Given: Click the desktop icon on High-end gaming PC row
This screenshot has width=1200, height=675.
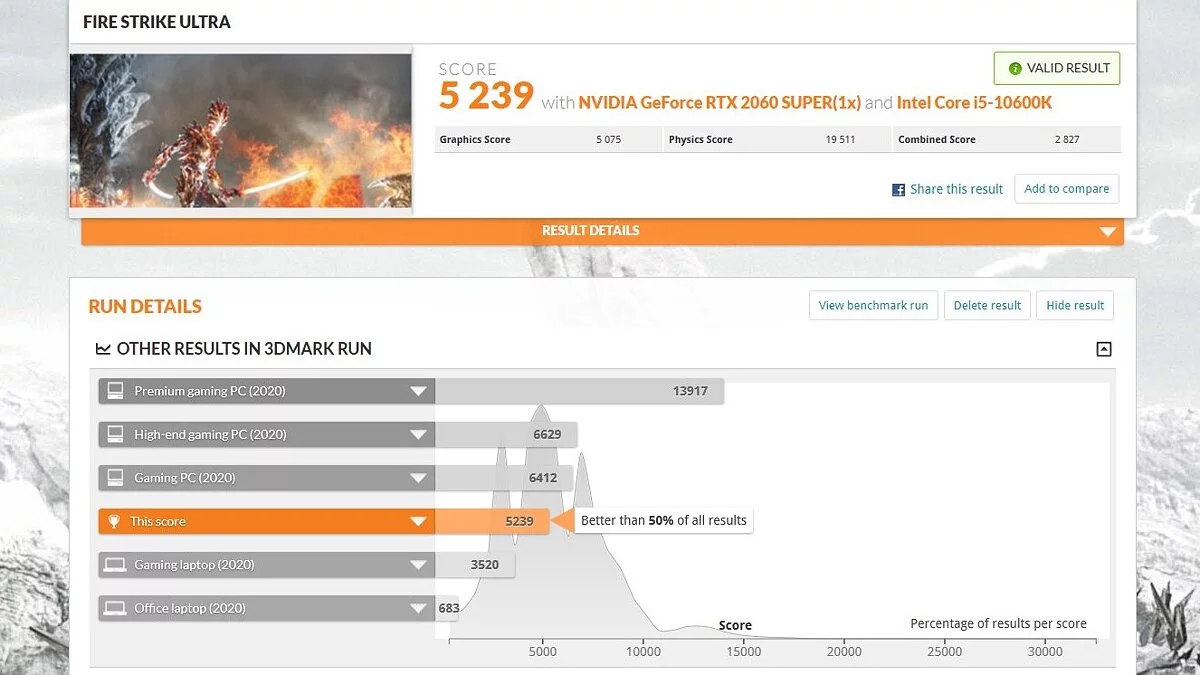Looking at the screenshot, I should pyautogui.click(x=116, y=434).
